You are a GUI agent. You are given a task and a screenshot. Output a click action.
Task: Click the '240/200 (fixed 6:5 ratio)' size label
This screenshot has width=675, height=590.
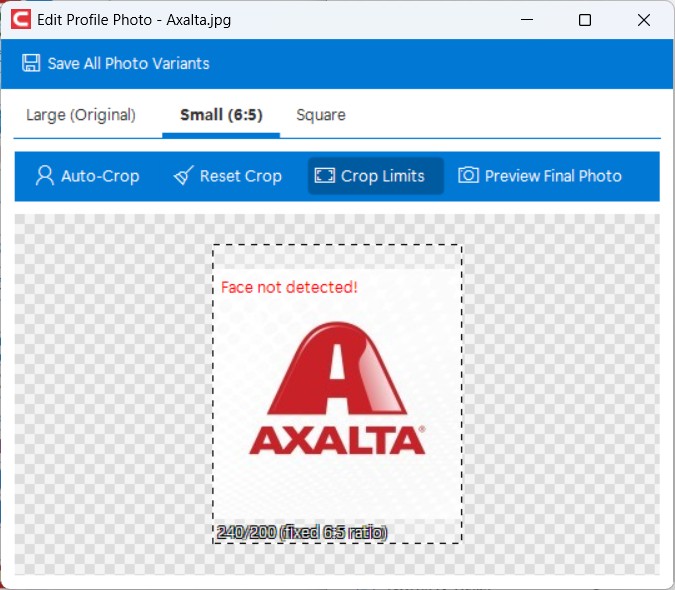(x=302, y=532)
